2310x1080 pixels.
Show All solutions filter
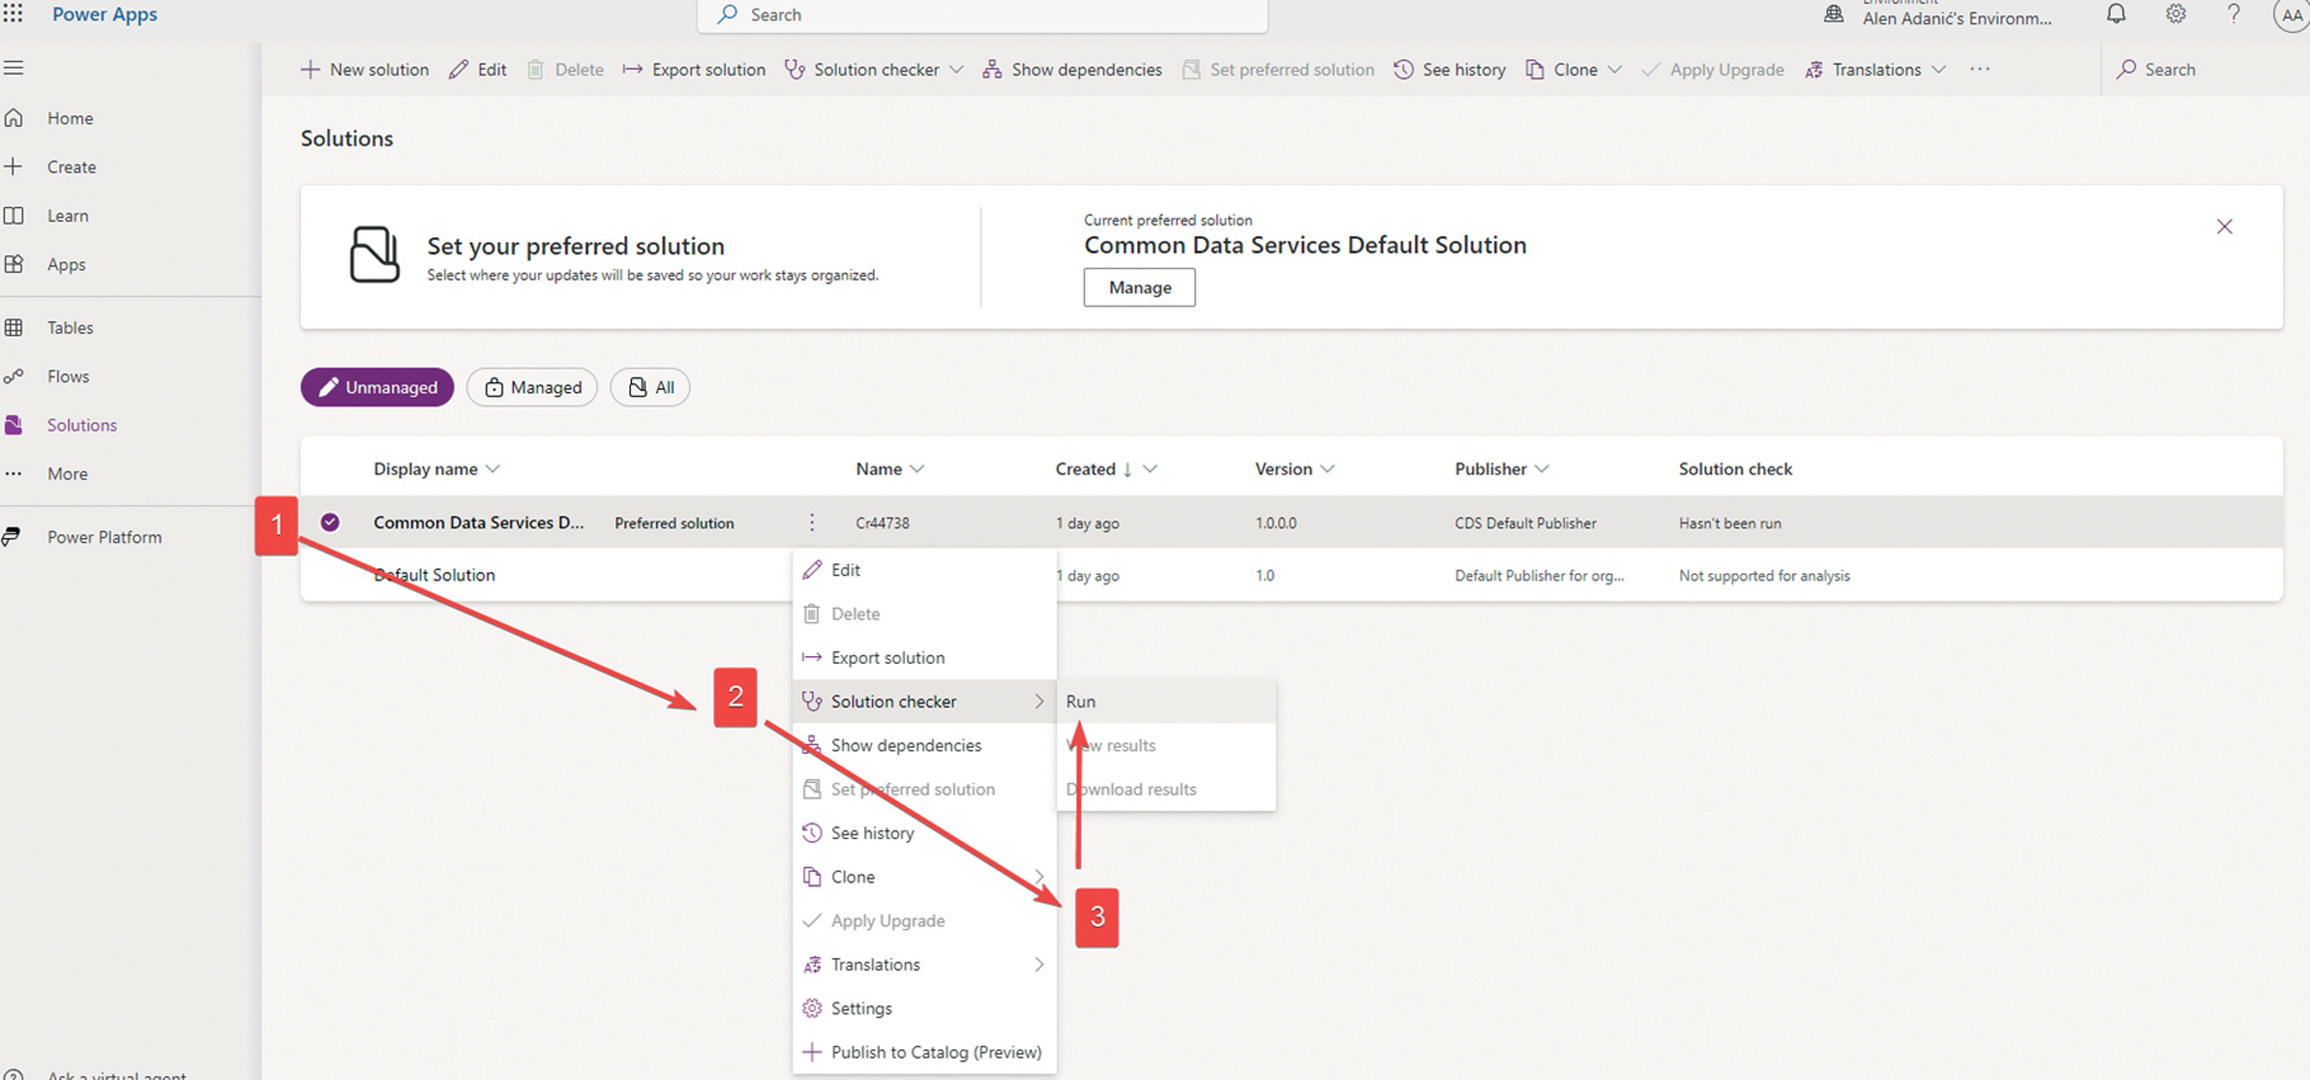click(650, 388)
